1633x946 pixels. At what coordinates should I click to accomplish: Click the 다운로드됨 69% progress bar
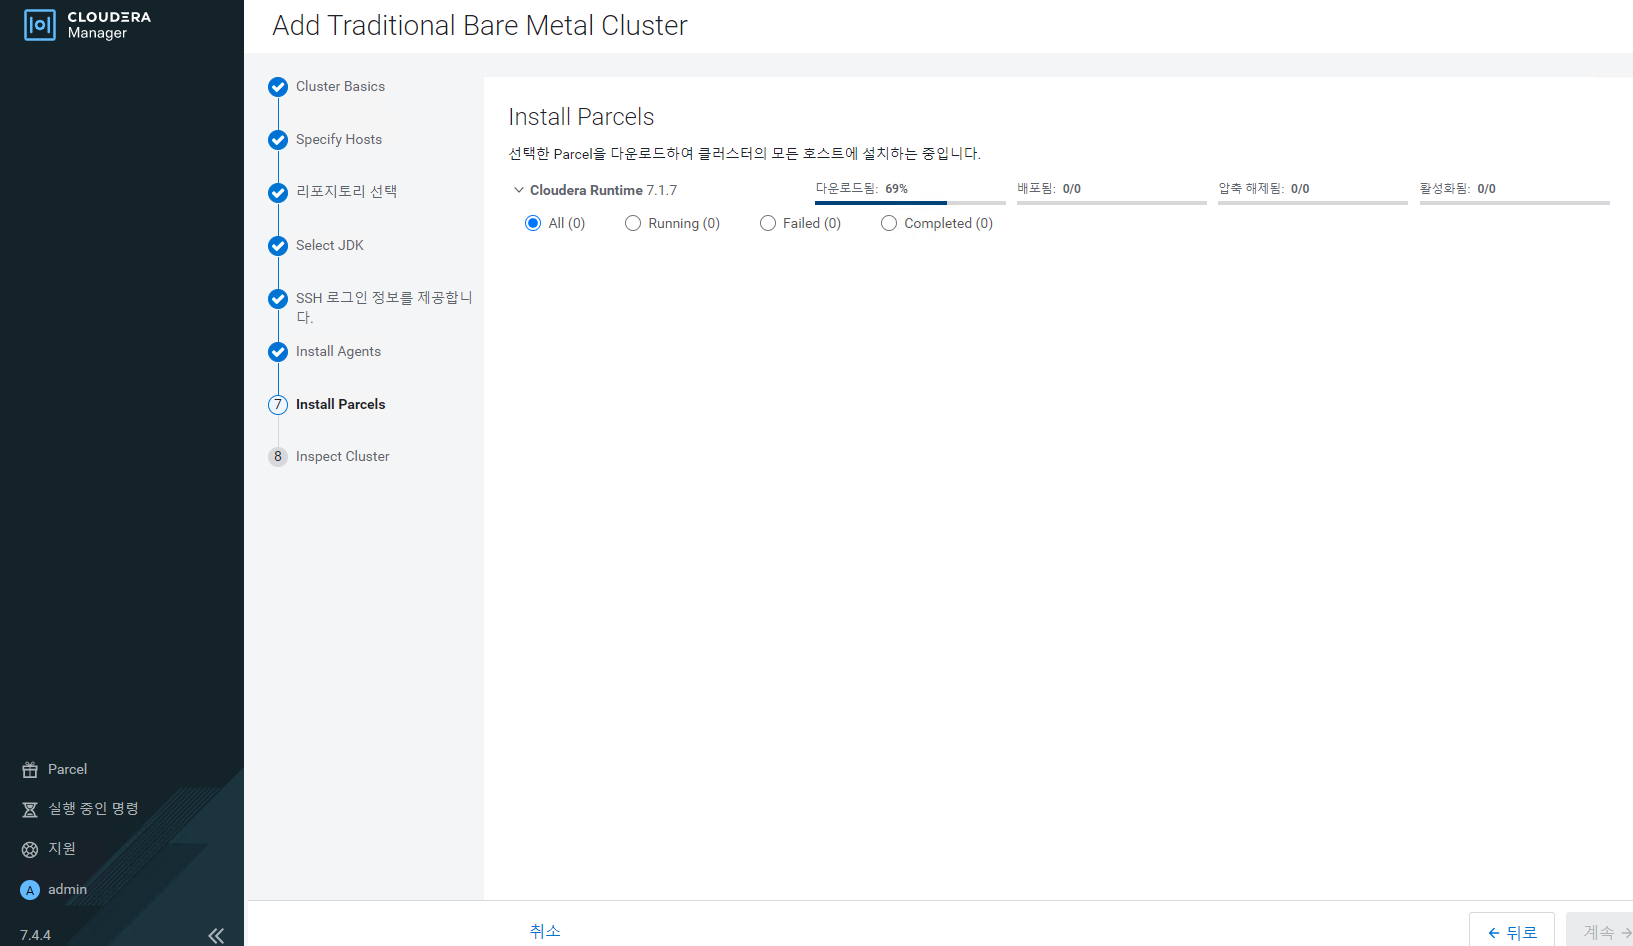point(910,203)
